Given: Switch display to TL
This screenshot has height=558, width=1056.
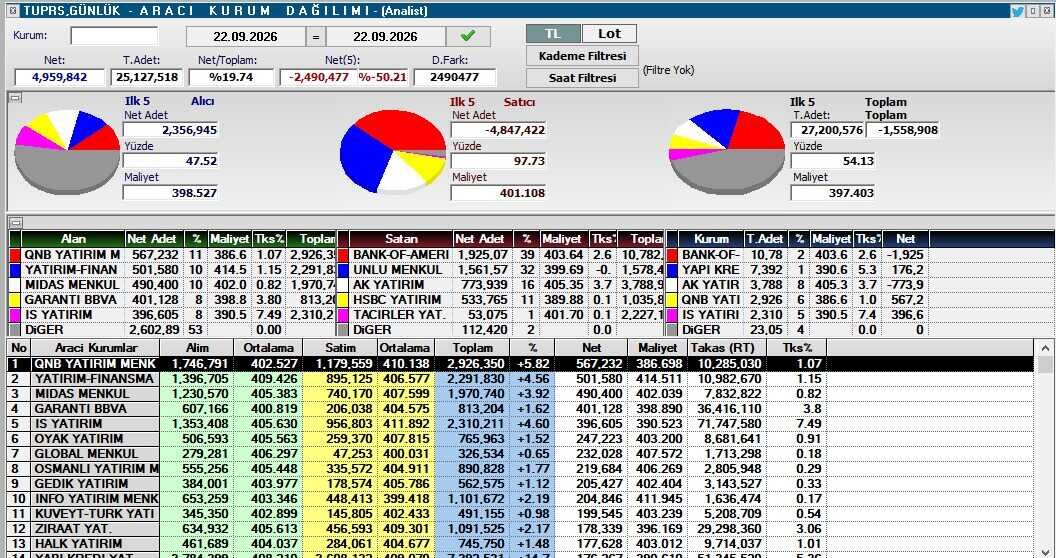Looking at the screenshot, I should [552, 34].
